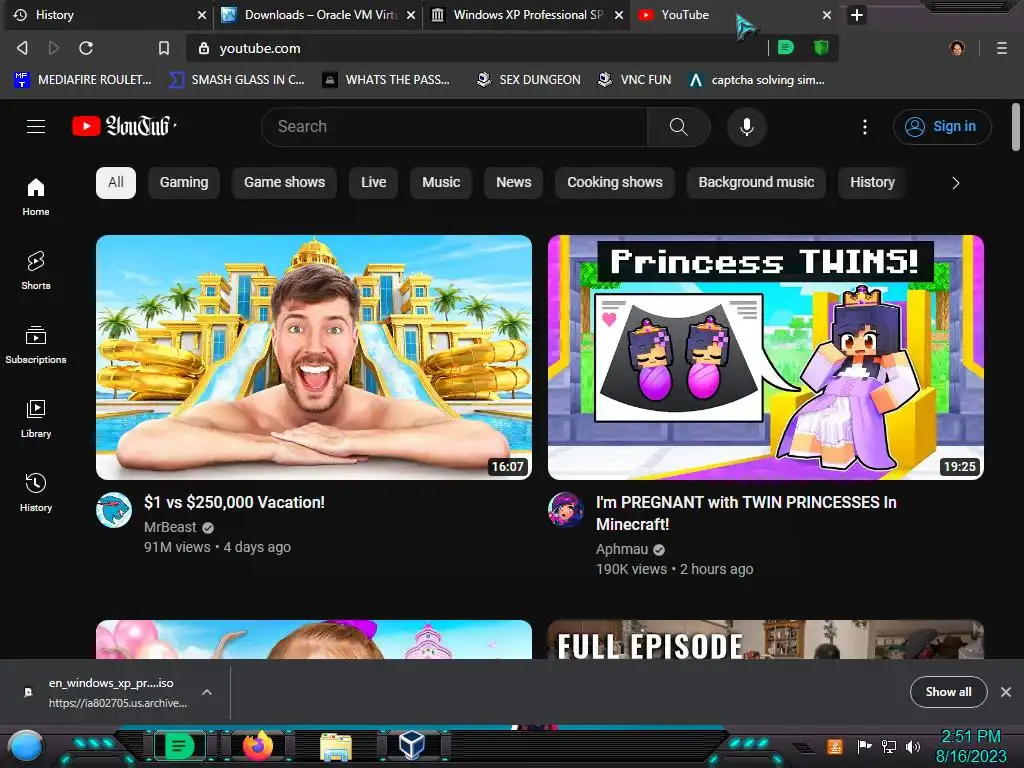This screenshot has height=768, width=1024.
Task: Open I'm PREGNANT with TWIN PRINCESSES title
Action: coord(746,513)
